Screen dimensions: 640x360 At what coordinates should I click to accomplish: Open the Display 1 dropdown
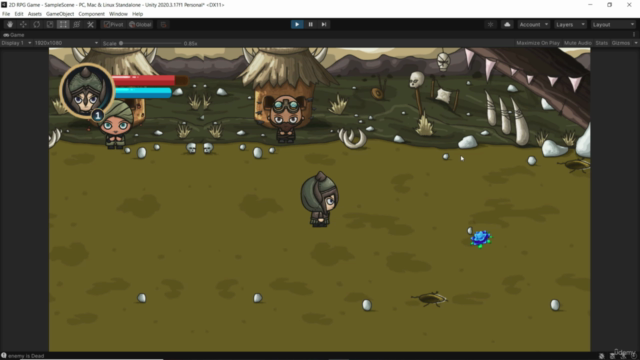click(x=16, y=43)
